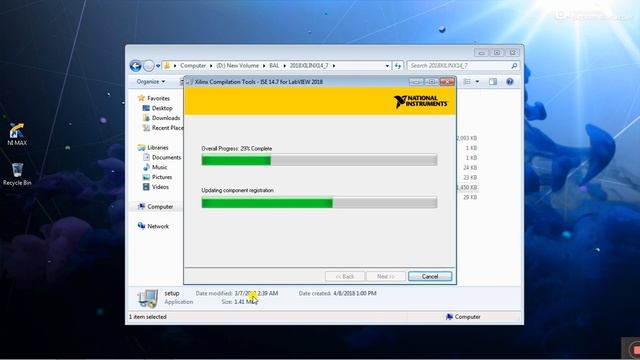Click 2018XILINX14_7 breadcrumb segment
The image size is (640, 360).
pos(309,65)
